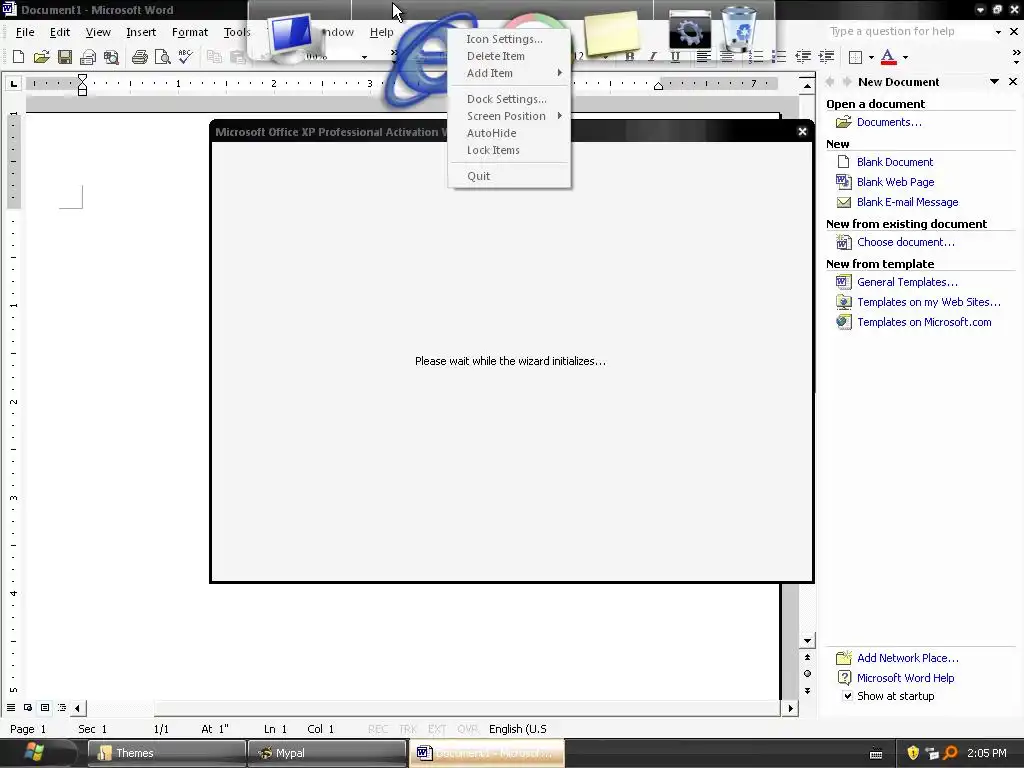Viewport: 1024px width, 768px height.
Task: Click the Increase Indent toolbar icon
Action: click(x=826, y=57)
